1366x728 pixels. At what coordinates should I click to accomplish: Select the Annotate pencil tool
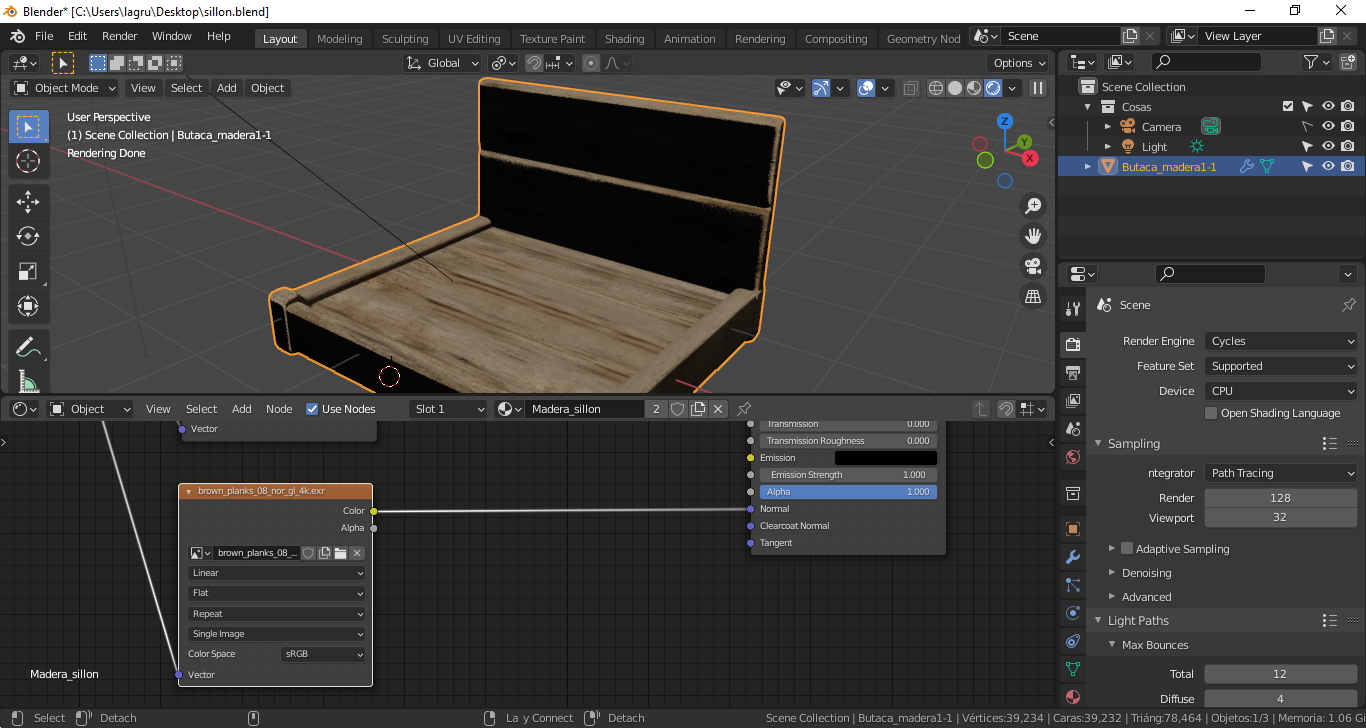(28, 348)
